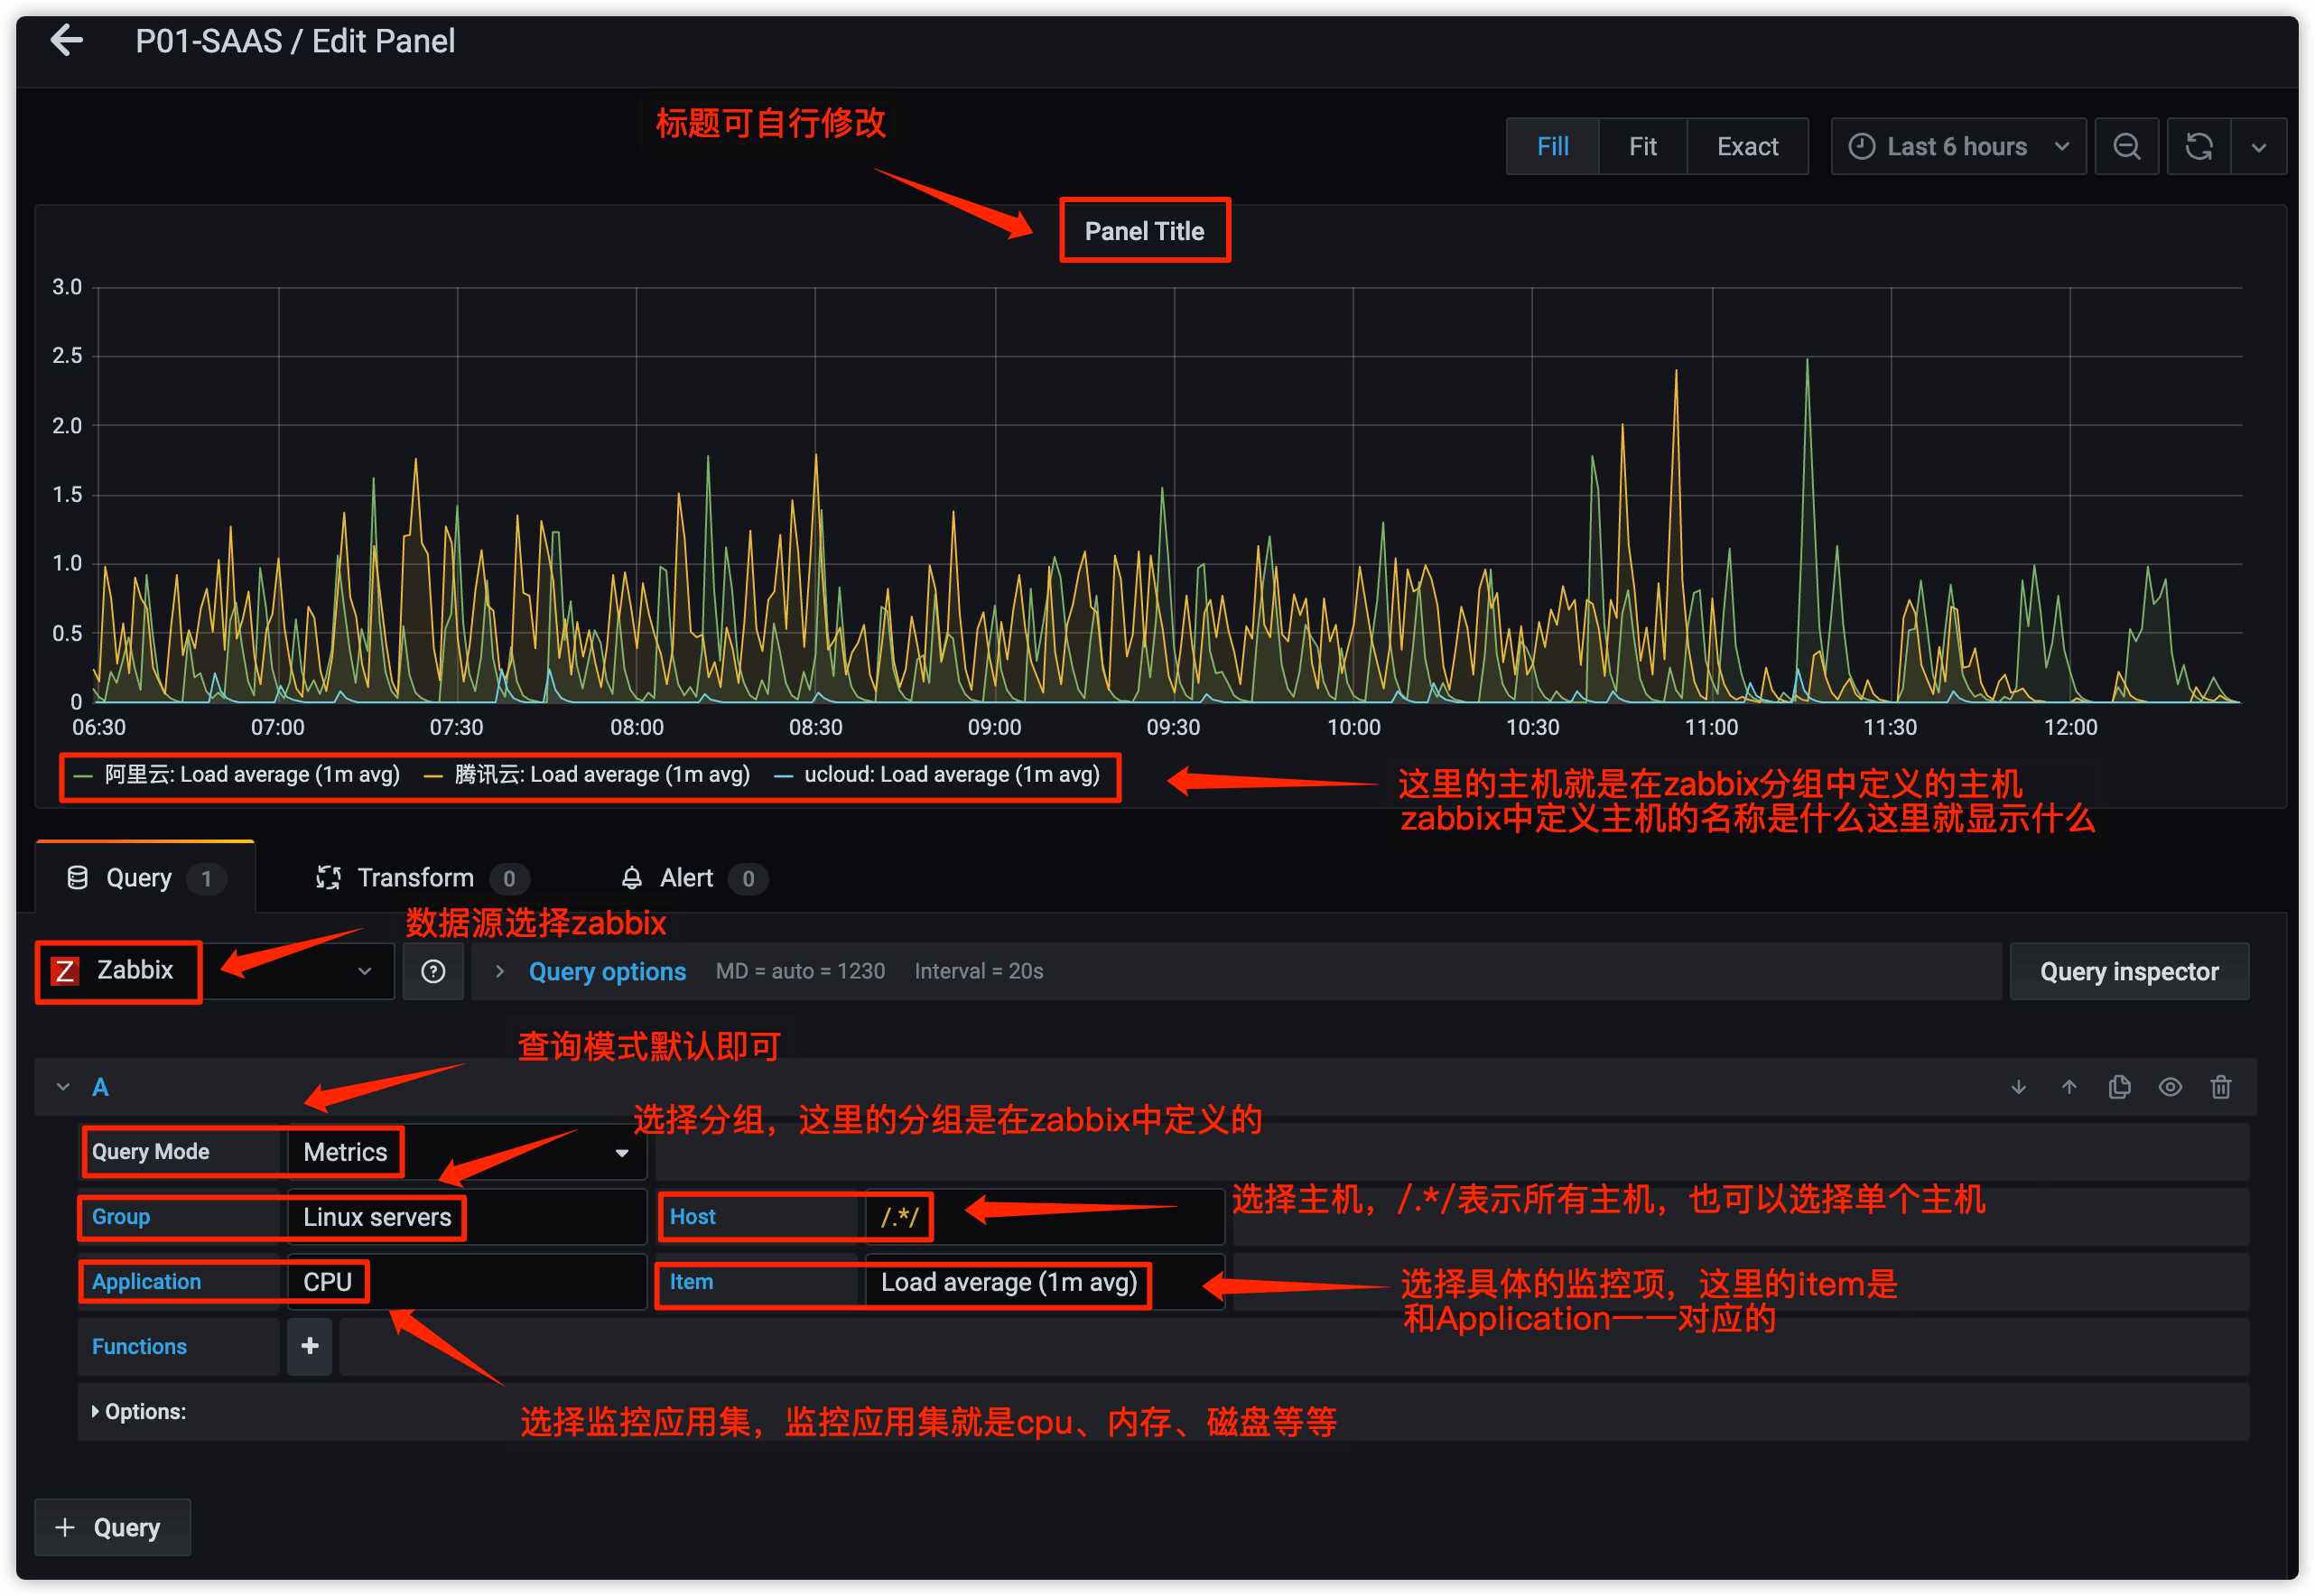
Task: Switch to the Transform tab
Action: 415,878
